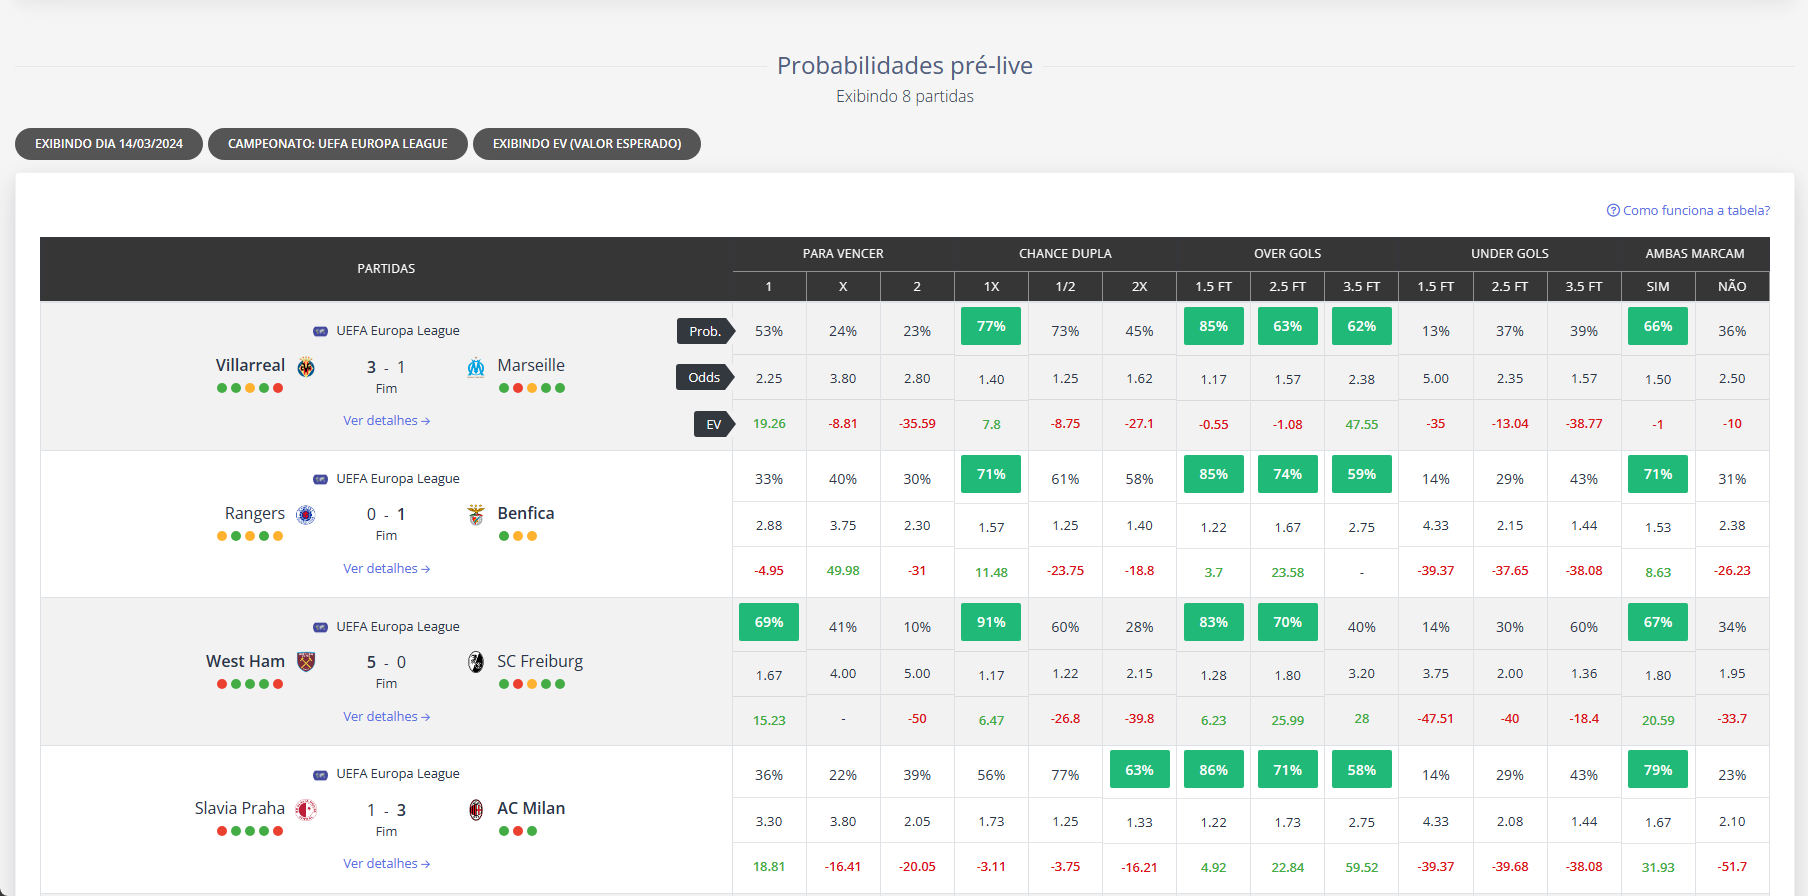Click league icon in Rangers match row
Screen dimensions: 1808x896
[x=320, y=479]
